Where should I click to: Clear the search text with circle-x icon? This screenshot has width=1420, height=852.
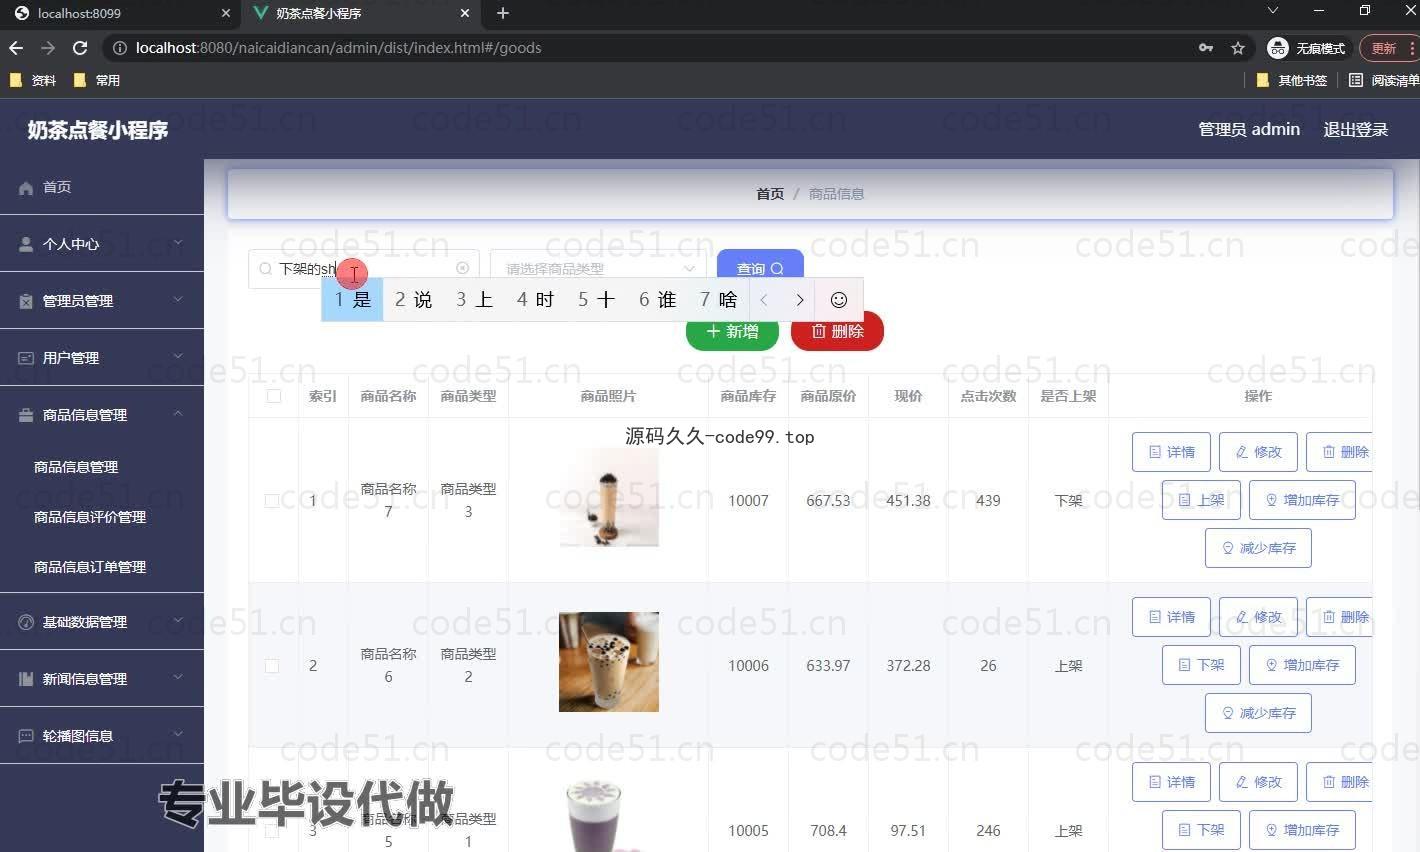tap(462, 268)
